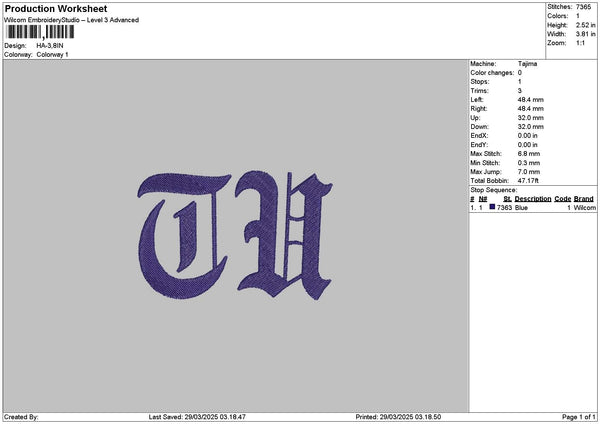Viewport: 600px width, 424px height.
Task: Click the Machine value Tajima
Action: [x=528, y=64]
